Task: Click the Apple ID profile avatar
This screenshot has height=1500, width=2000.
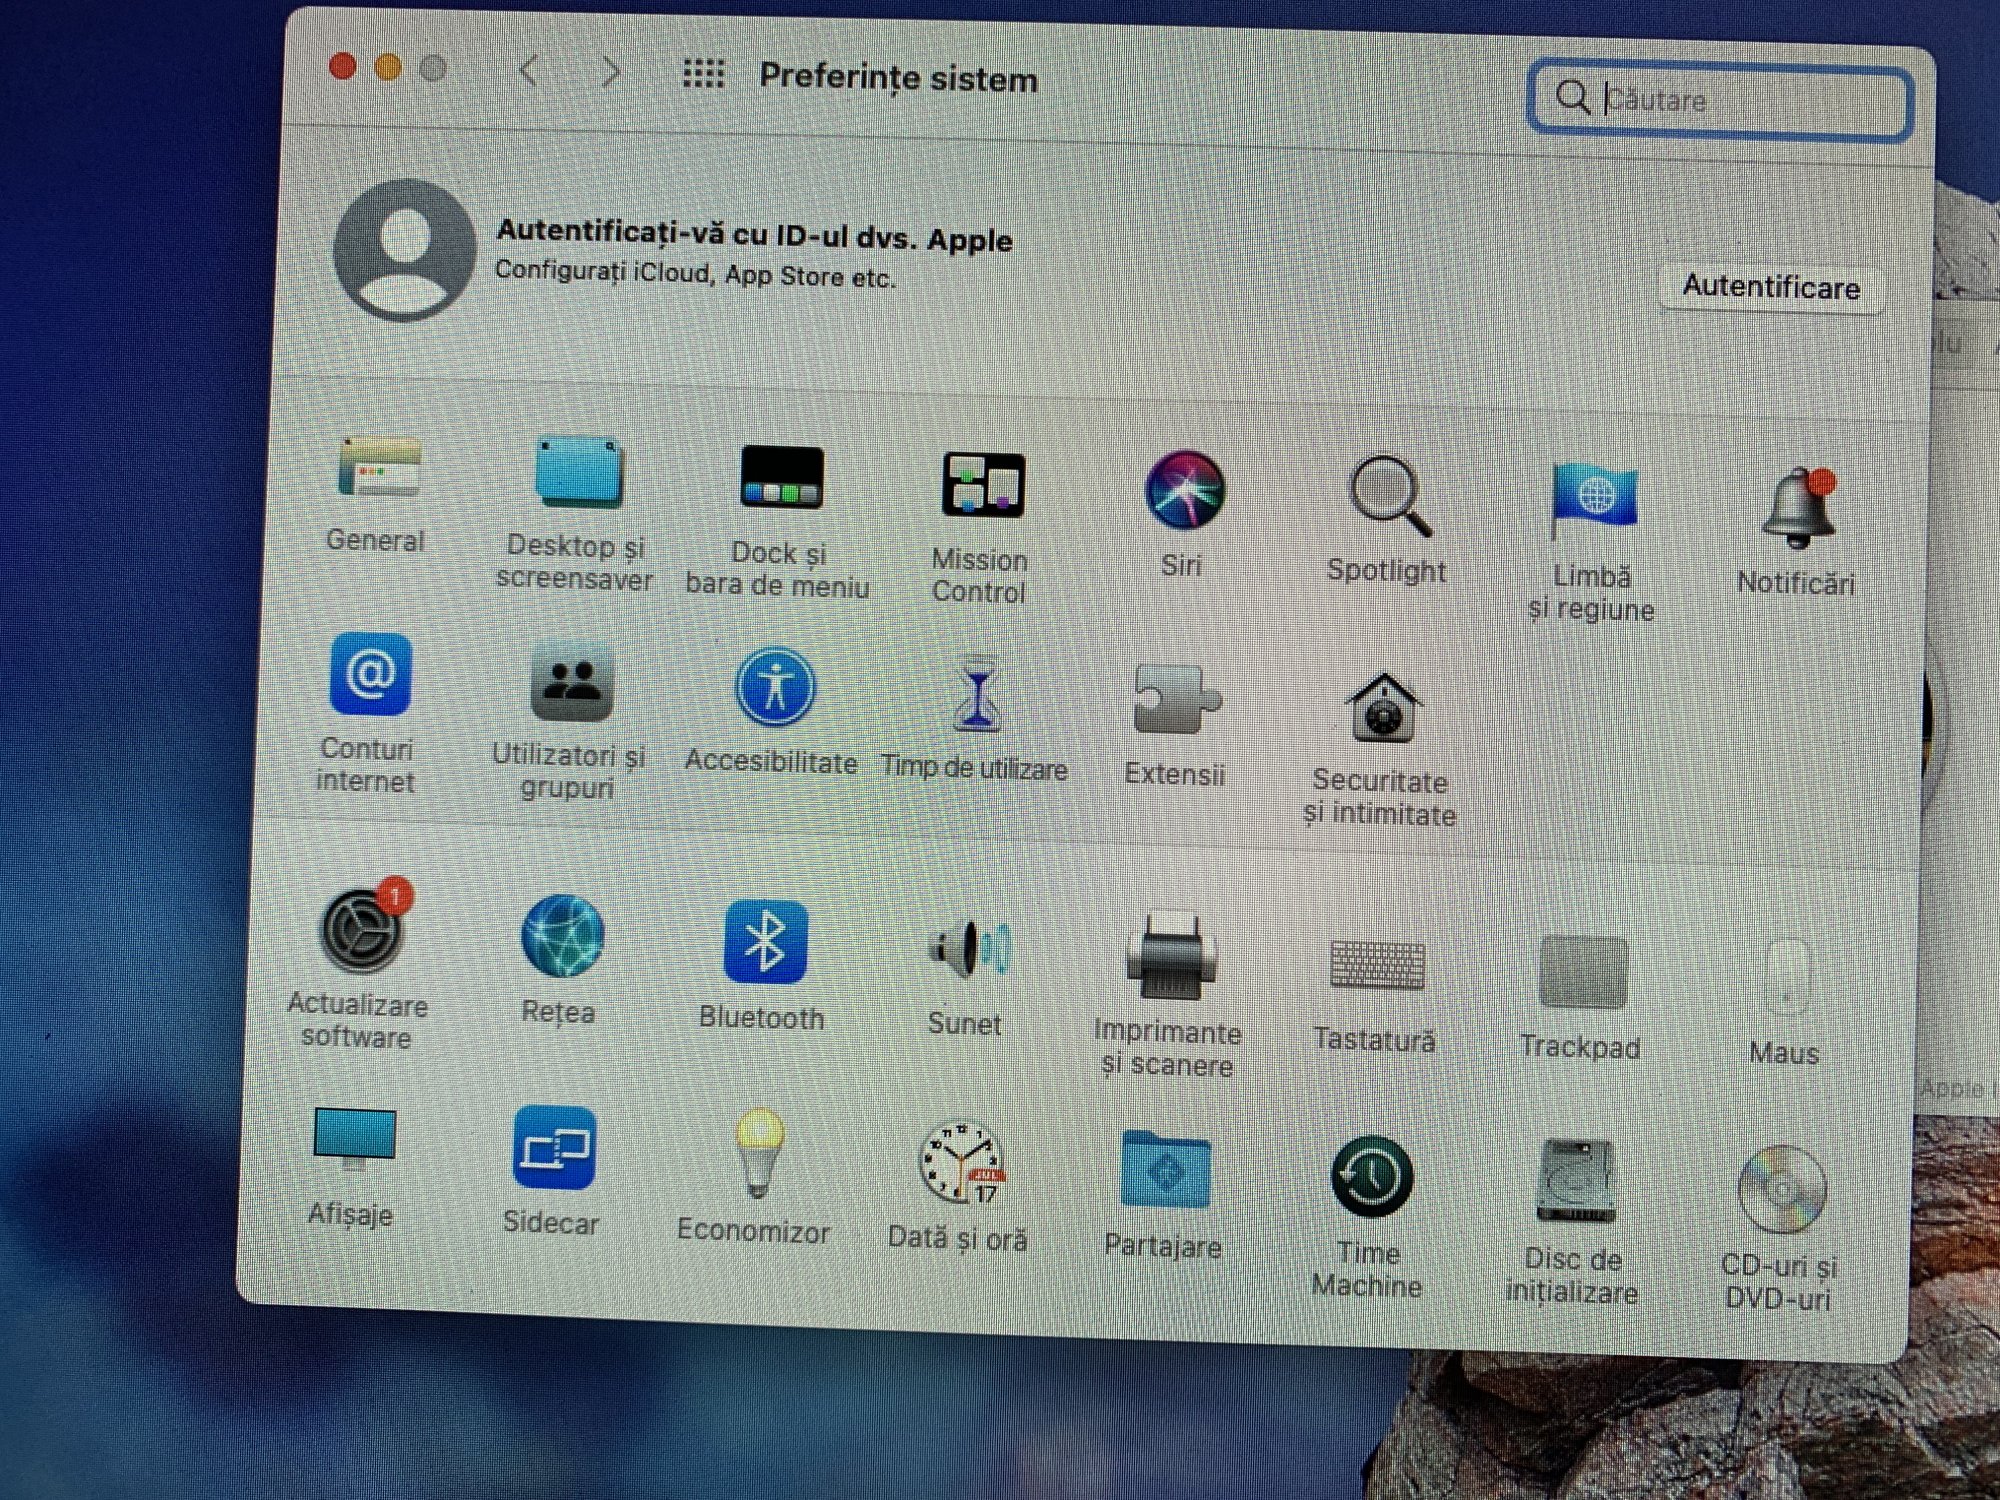Action: click(404, 250)
